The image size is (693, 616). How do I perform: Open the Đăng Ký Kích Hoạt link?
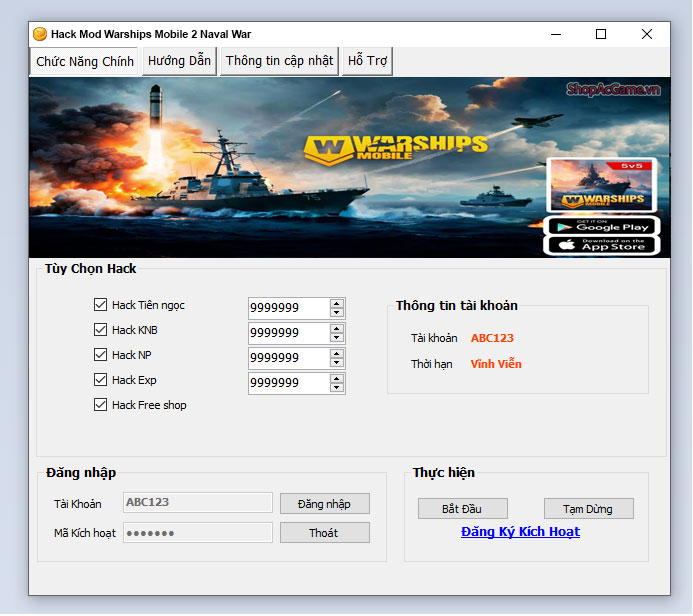click(x=520, y=532)
